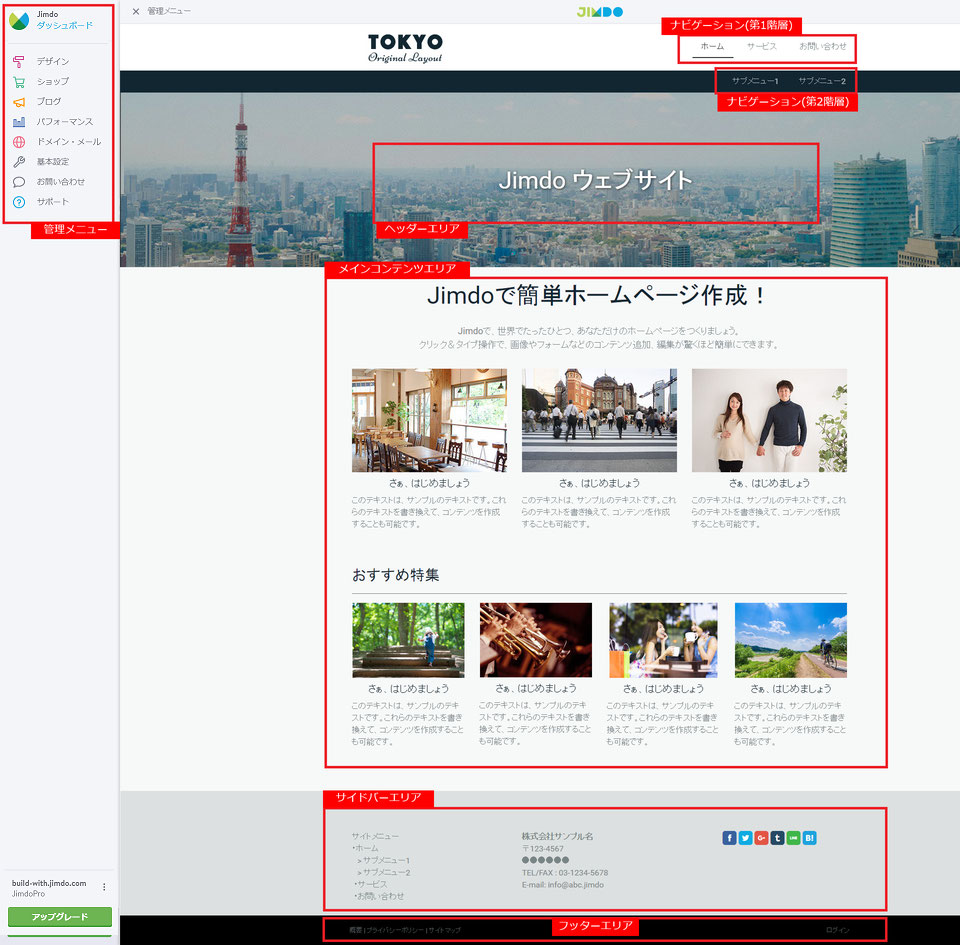The height and width of the screenshot is (945, 960).
Task: Share via the Google+ icon
Action: pos(761,838)
